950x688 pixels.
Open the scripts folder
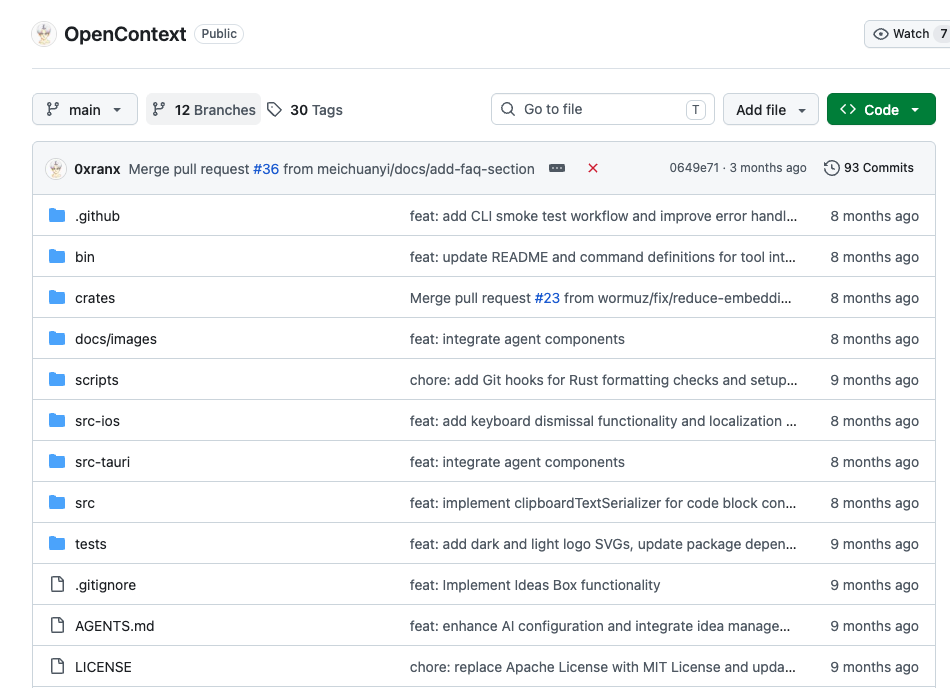pos(97,380)
